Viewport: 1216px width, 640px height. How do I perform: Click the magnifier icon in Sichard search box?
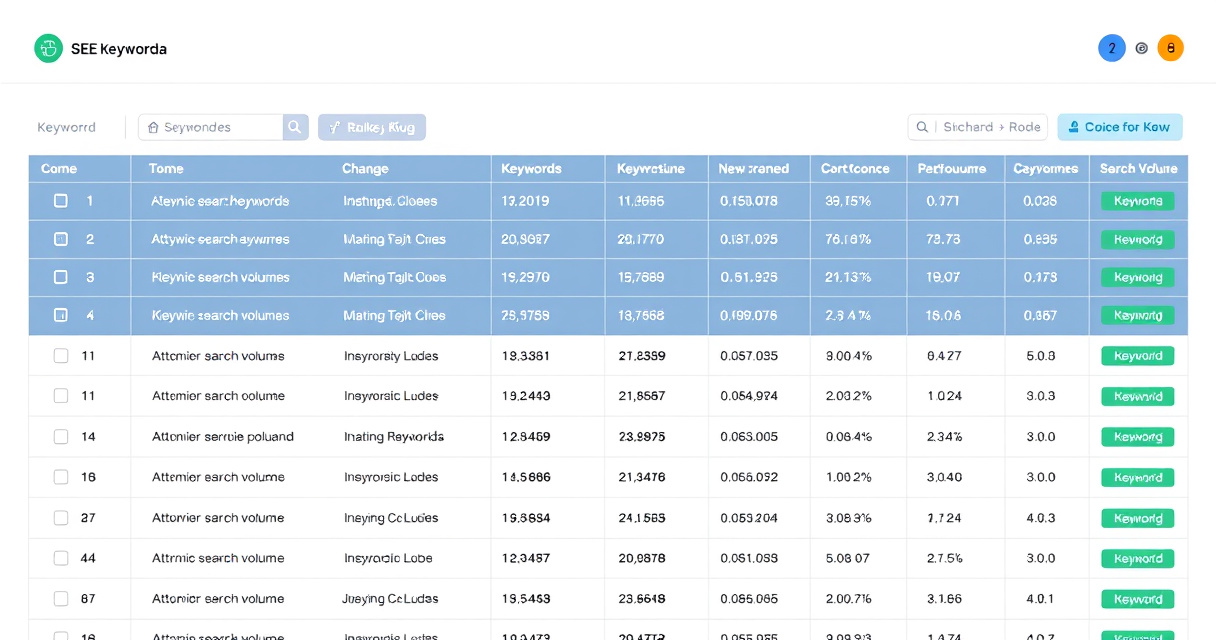[923, 127]
